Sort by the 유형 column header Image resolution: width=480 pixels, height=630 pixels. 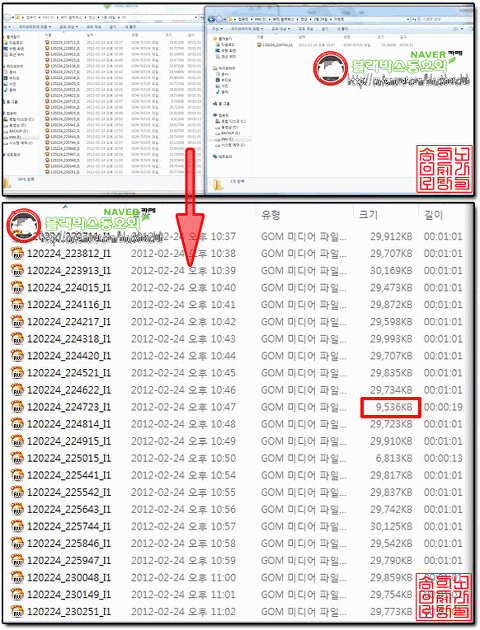tap(271, 215)
